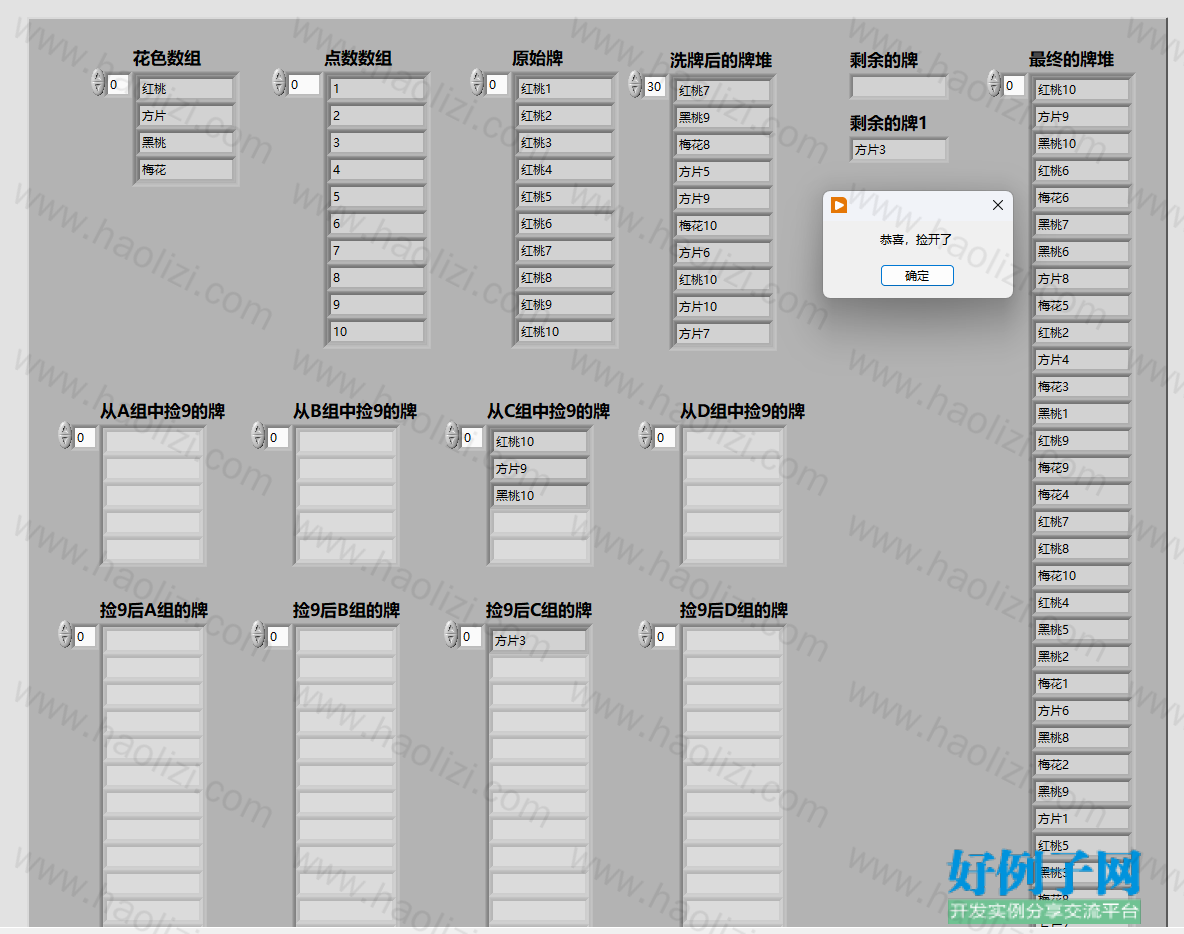The width and height of the screenshot is (1184, 934).
Task: Click 黑桃10 in 从C组中捡9的牌
Action: pos(540,496)
